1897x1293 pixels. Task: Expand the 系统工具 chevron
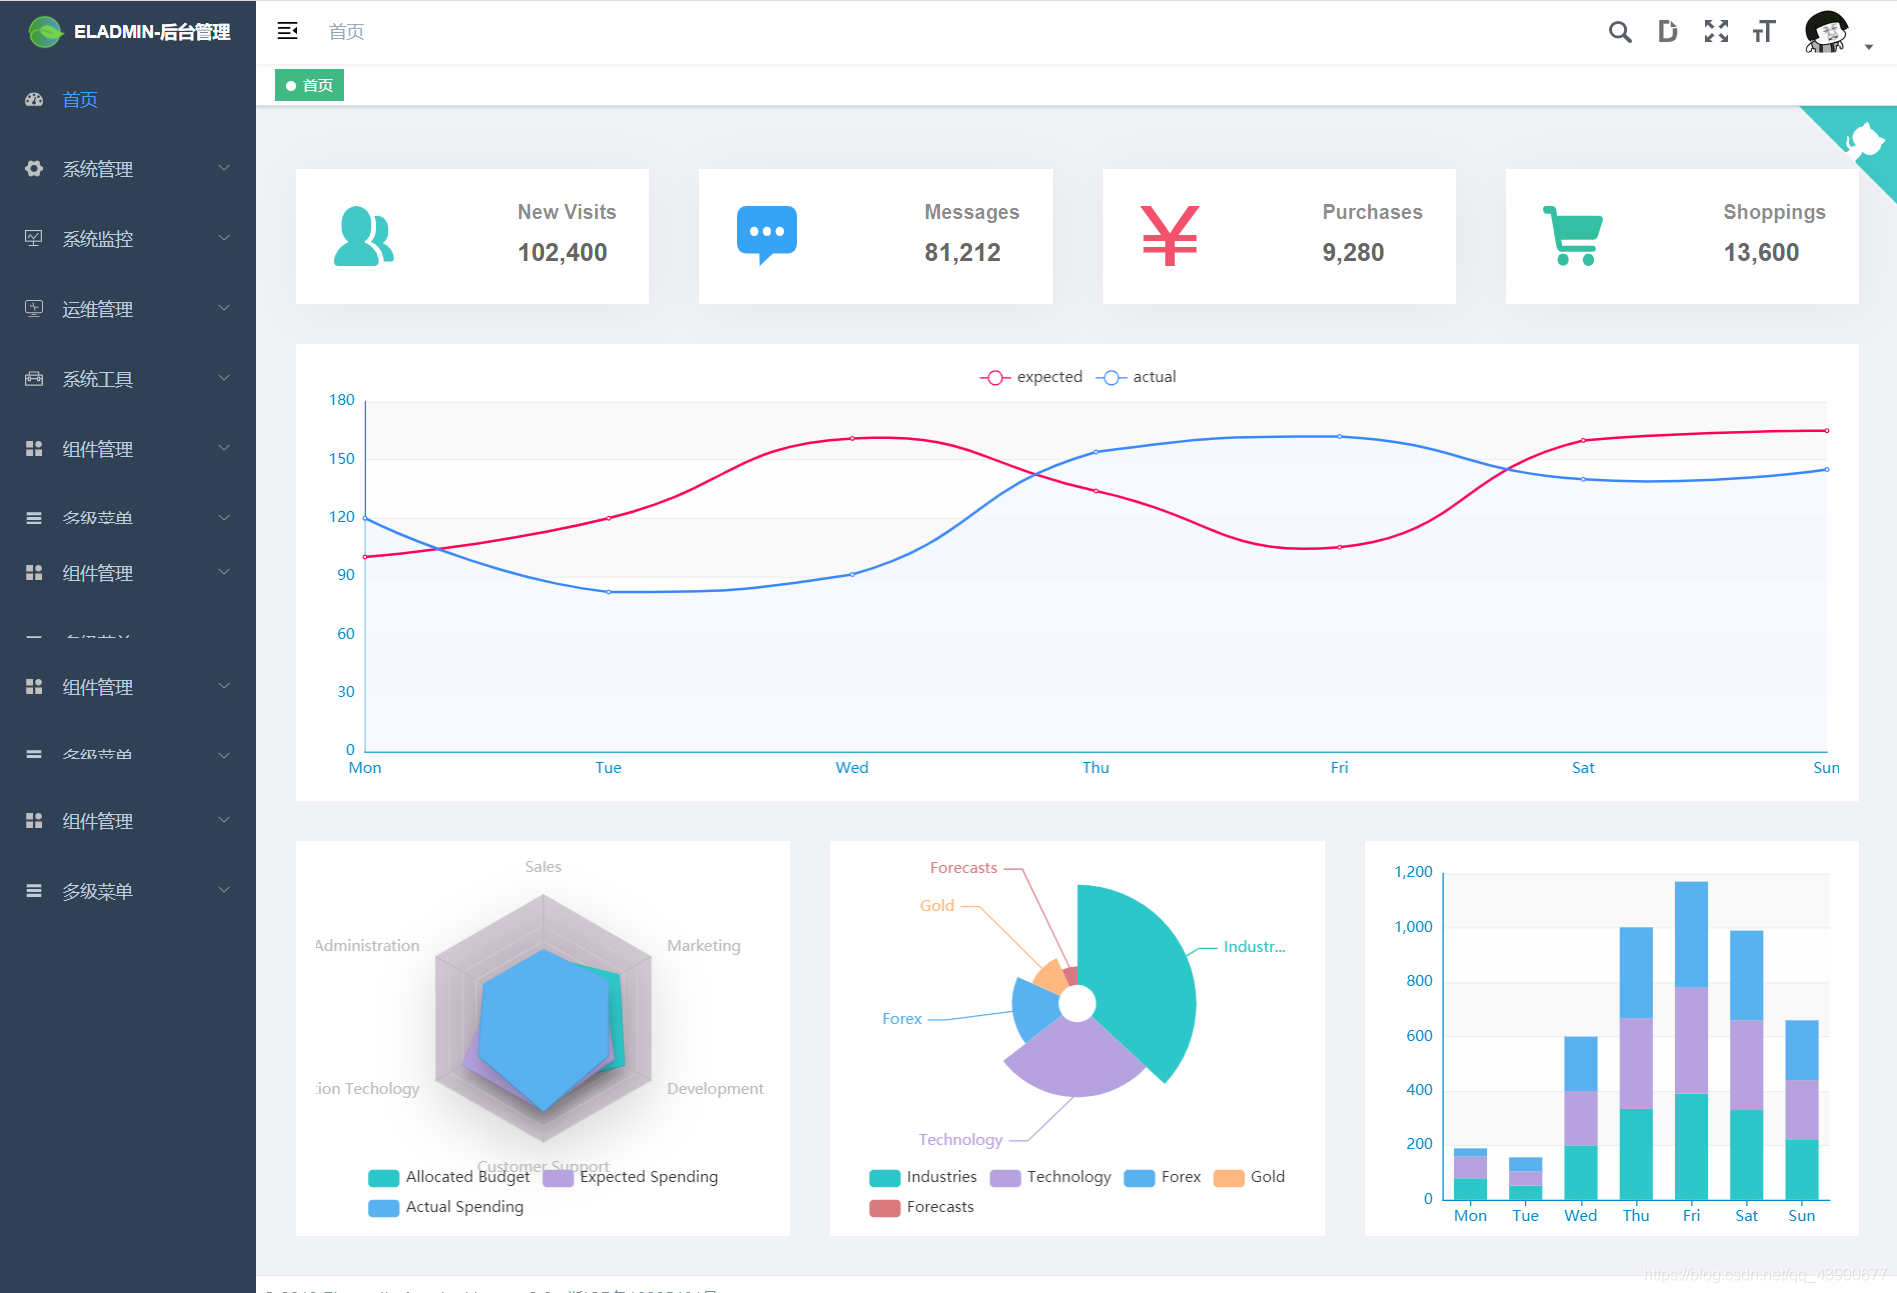pos(224,378)
